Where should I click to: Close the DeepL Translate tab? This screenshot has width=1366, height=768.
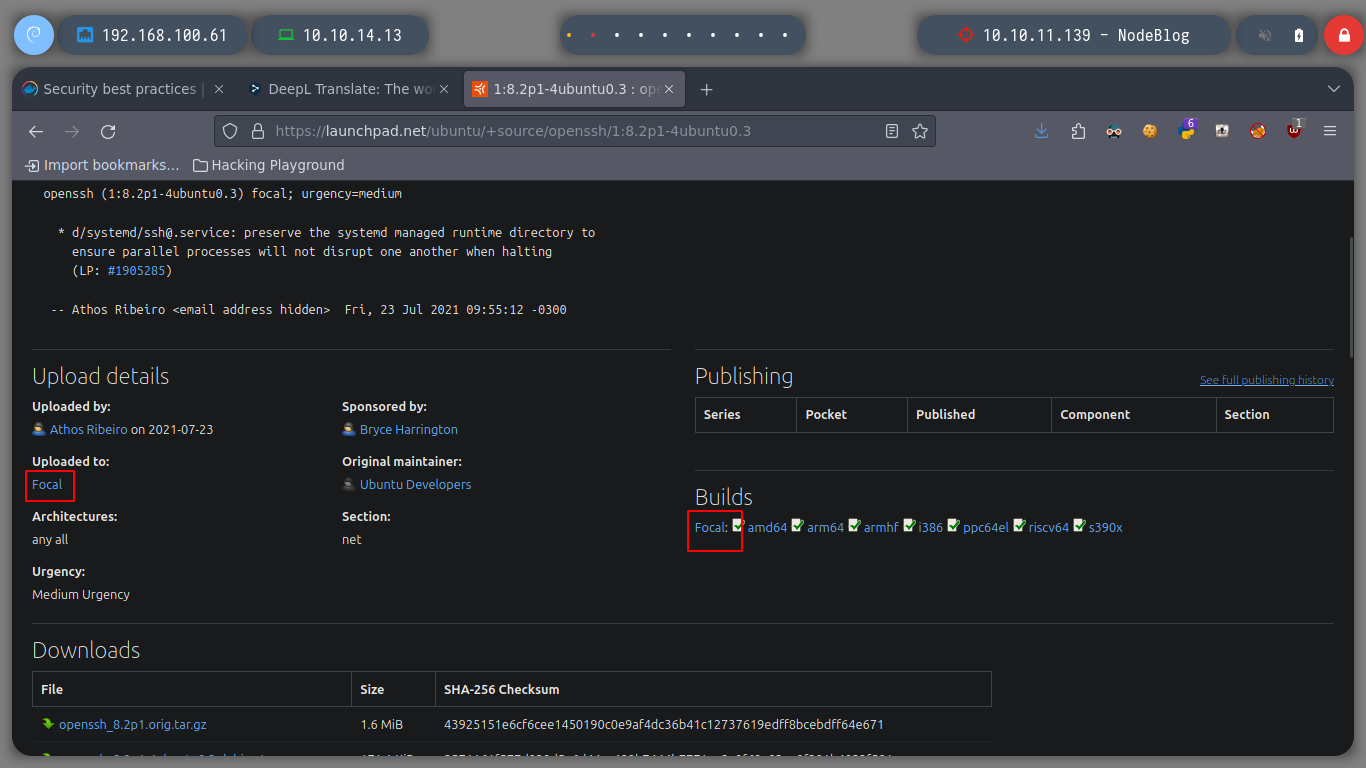tap(444, 89)
